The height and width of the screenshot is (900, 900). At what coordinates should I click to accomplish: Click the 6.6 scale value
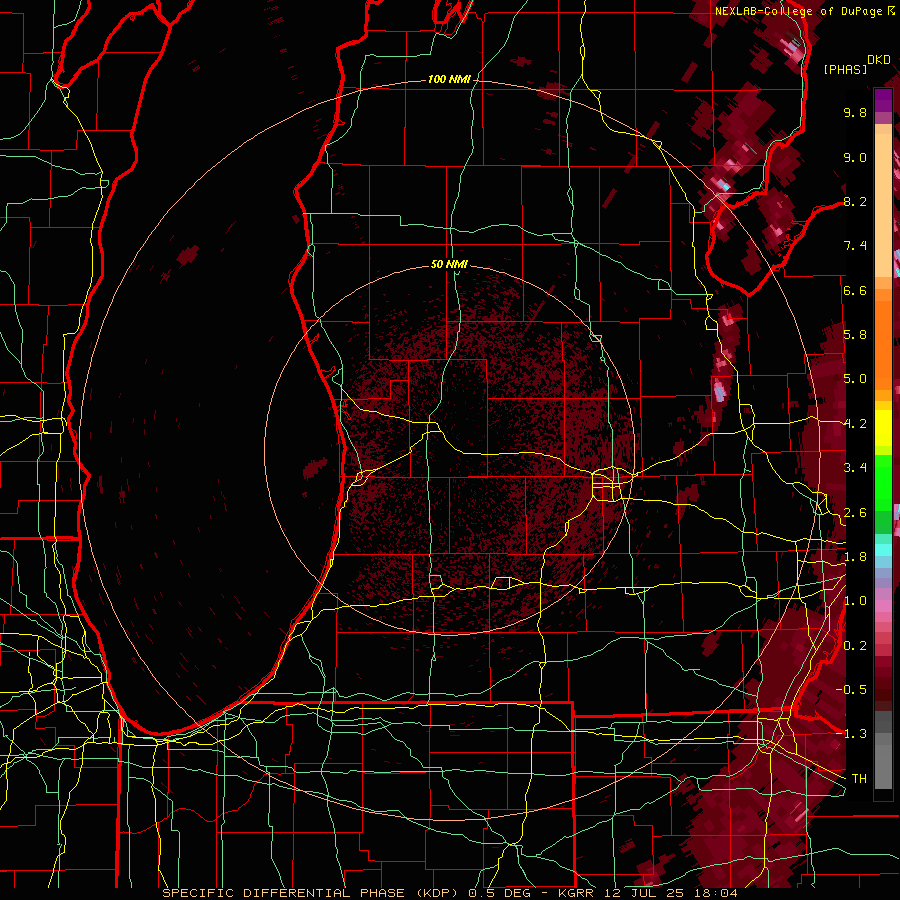point(855,290)
